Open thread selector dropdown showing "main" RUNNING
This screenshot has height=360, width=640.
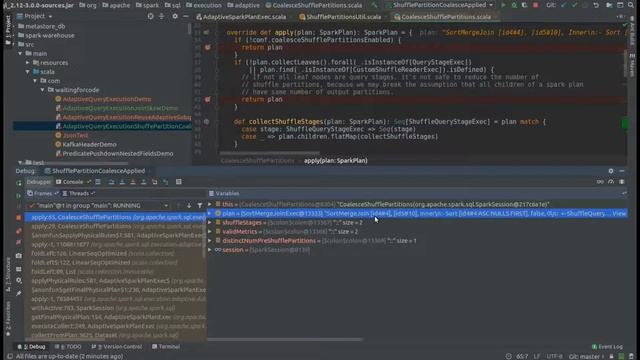tap(99, 206)
